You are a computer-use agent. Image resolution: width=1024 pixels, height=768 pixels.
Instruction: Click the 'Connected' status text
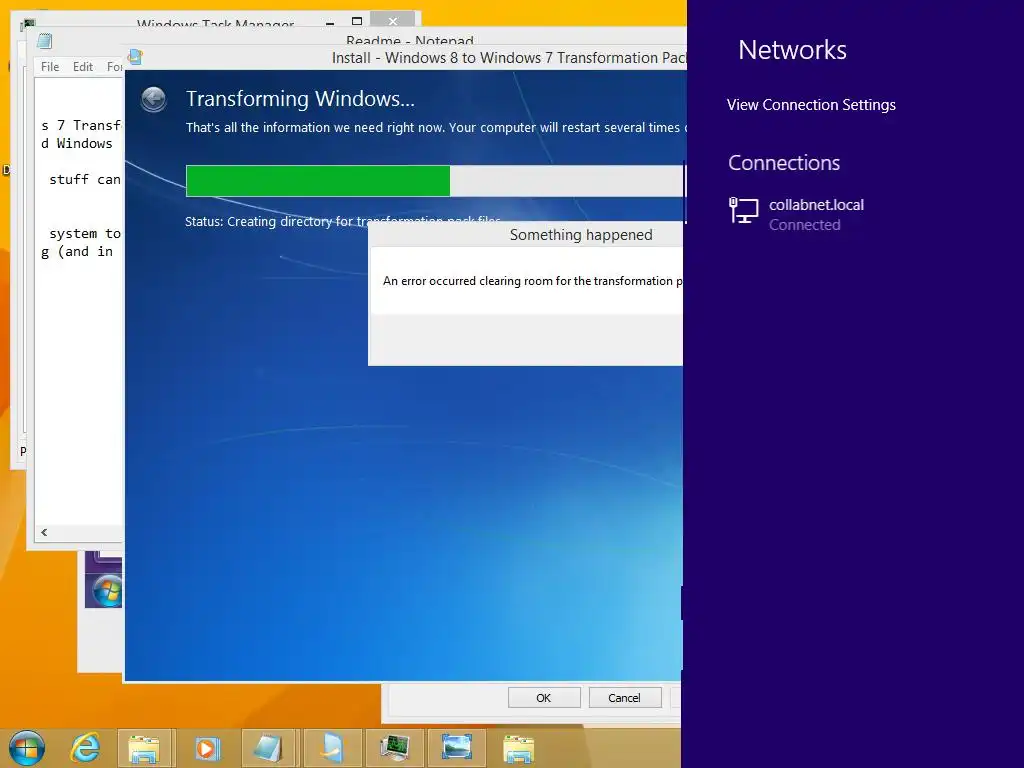tap(805, 225)
